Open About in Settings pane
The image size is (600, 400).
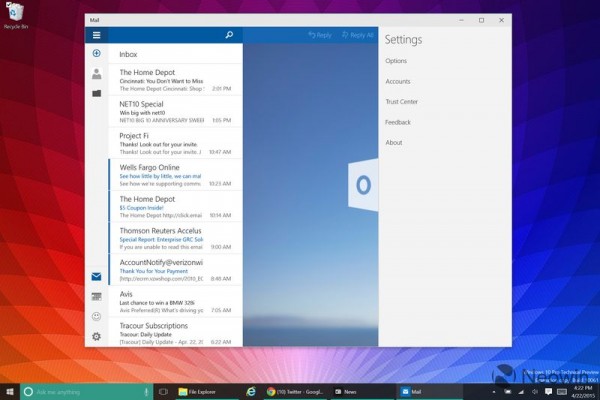pos(394,142)
